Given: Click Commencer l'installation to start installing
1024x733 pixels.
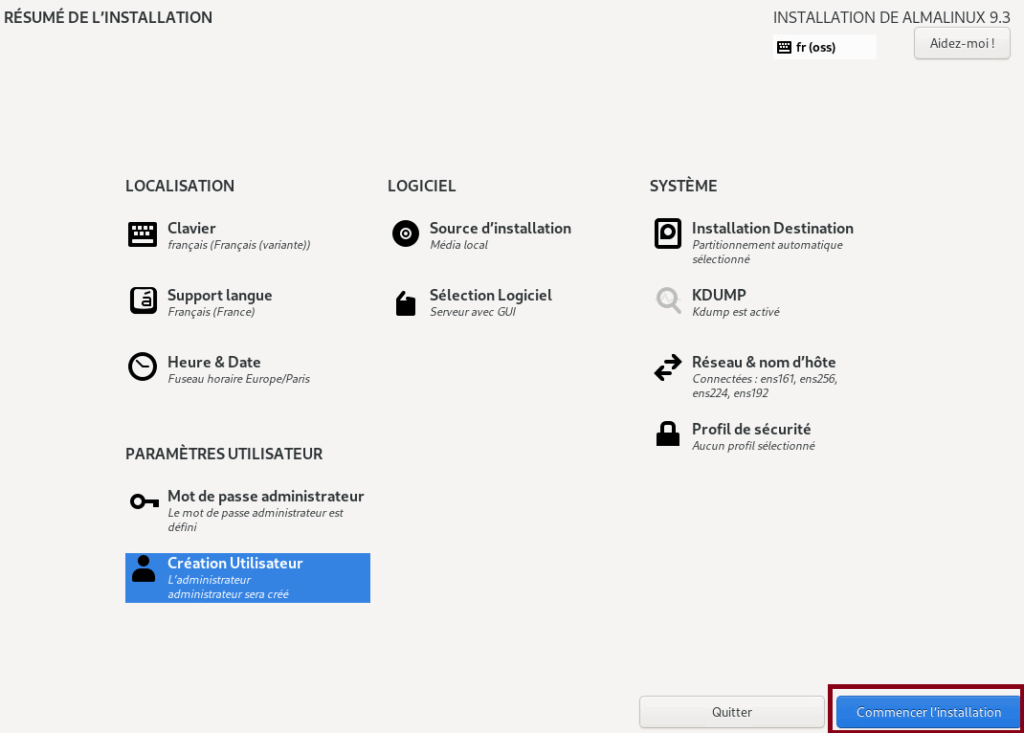Looking at the screenshot, I should (926, 711).
